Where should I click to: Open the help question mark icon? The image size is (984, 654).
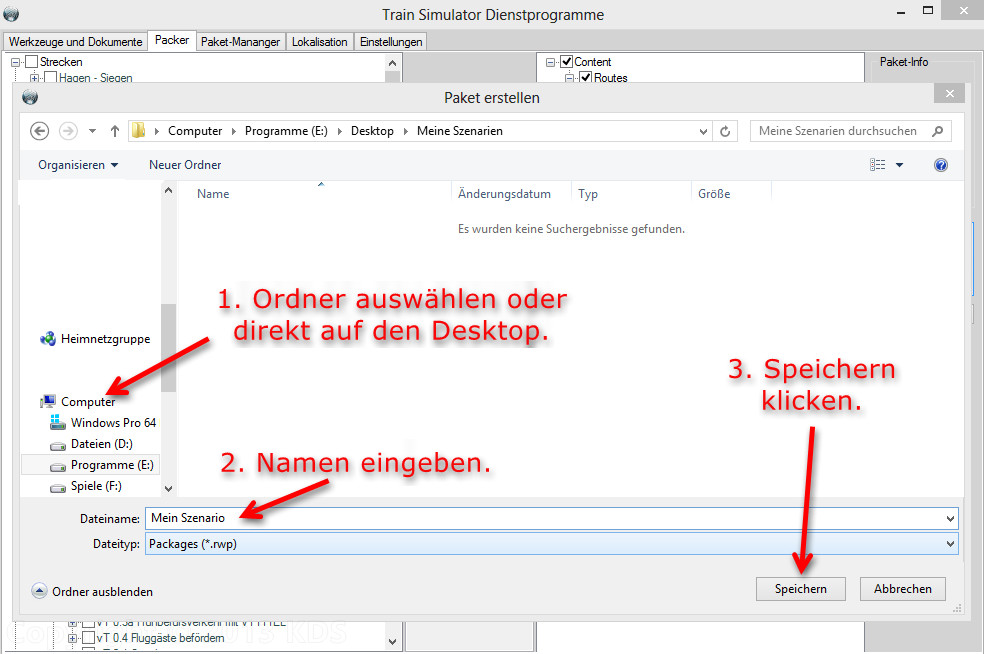point(941,165)
